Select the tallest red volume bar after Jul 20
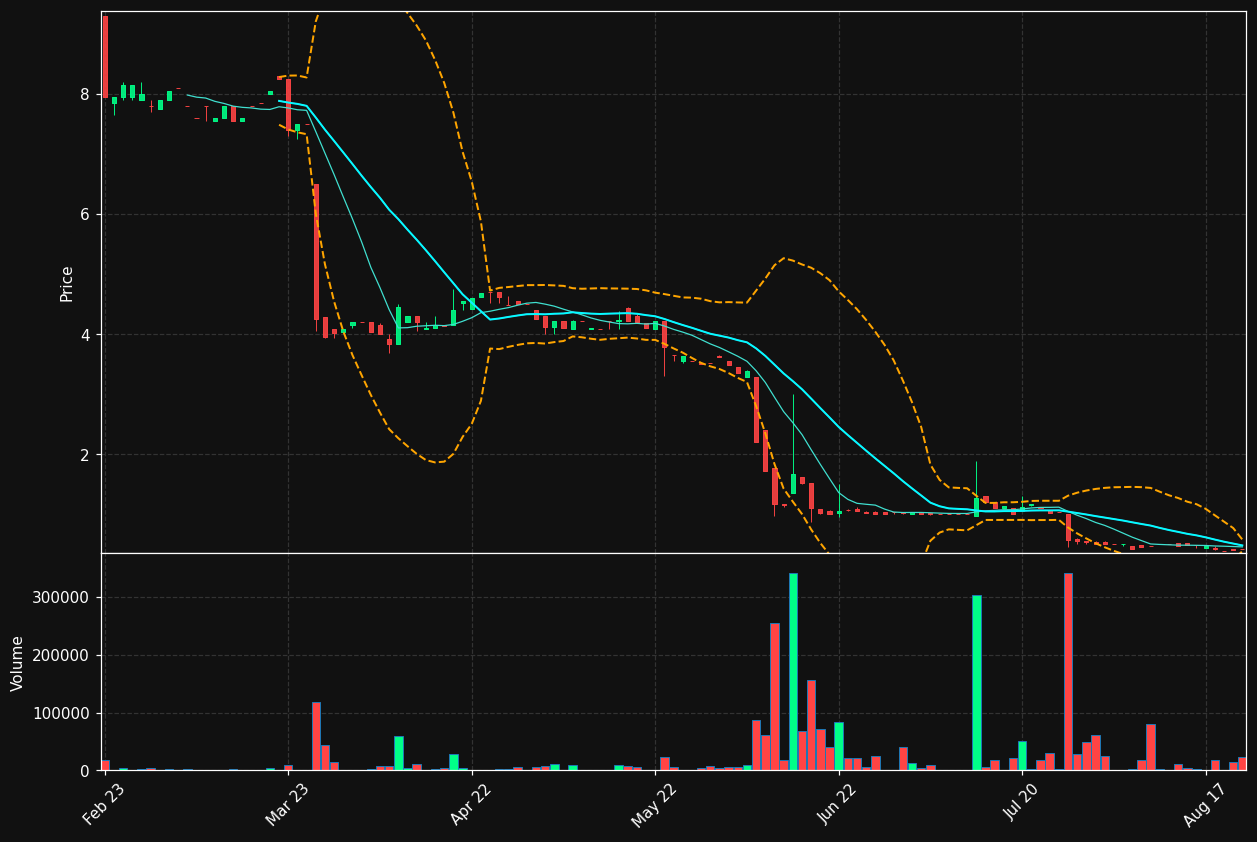Image resolution: width=1257 pixels, height=842 pixels. click(1068, 672)
